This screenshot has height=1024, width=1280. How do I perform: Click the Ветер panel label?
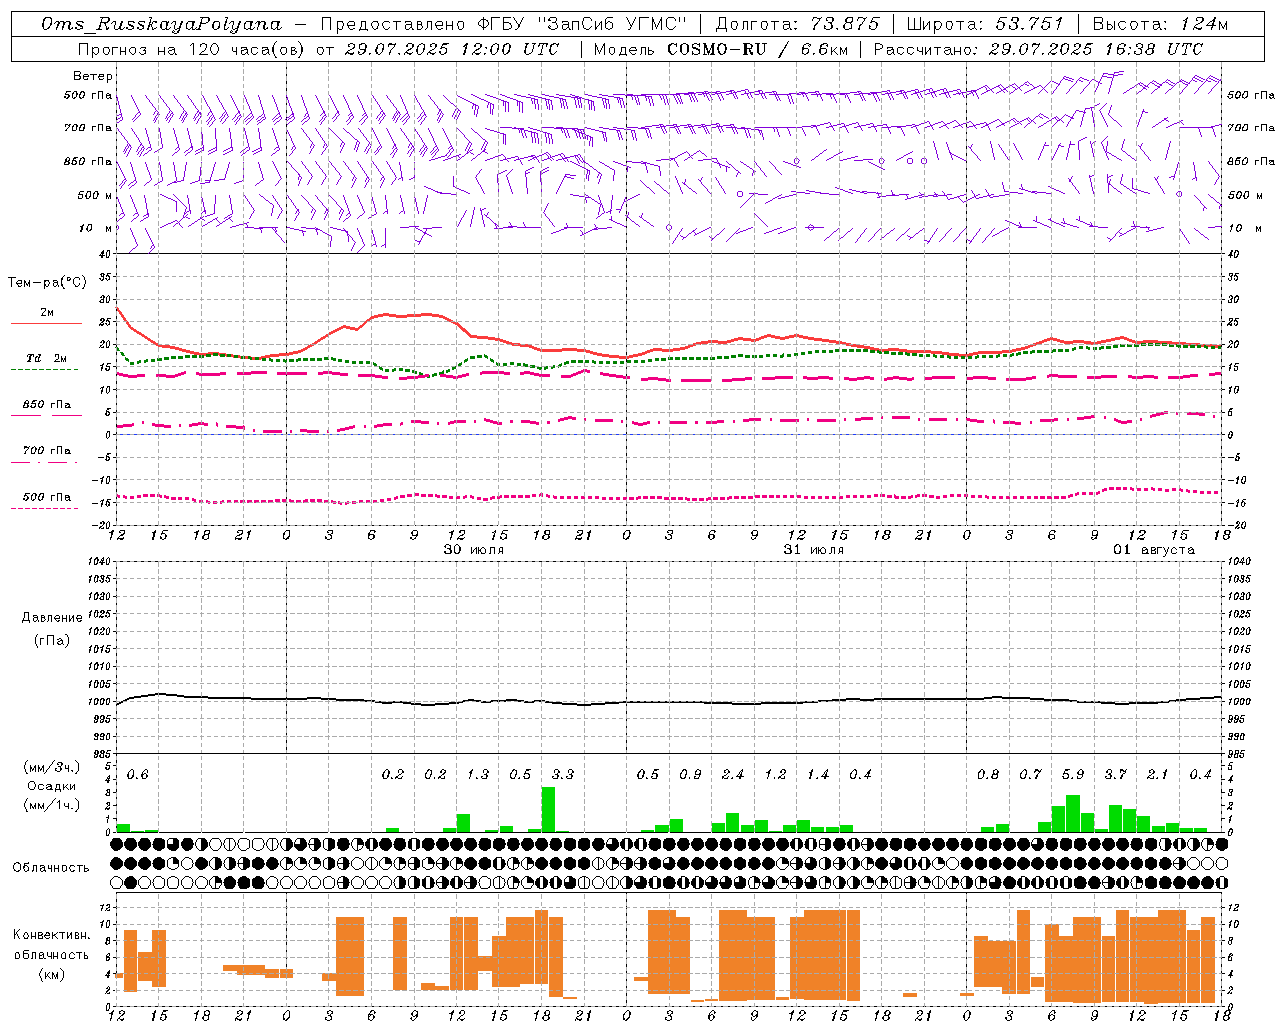coord(93,76)
